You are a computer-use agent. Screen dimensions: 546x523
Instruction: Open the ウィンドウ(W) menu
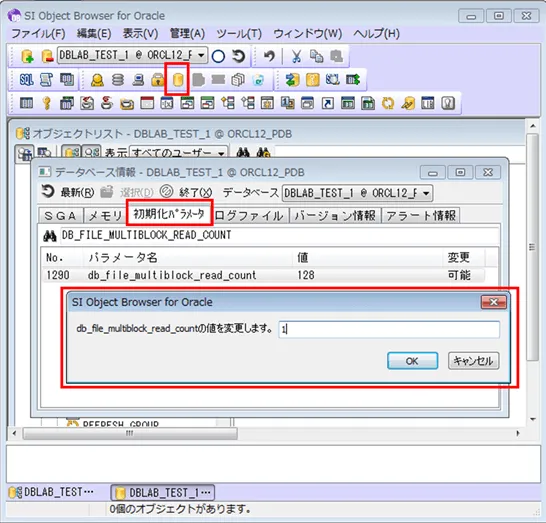tap(307, 34)
